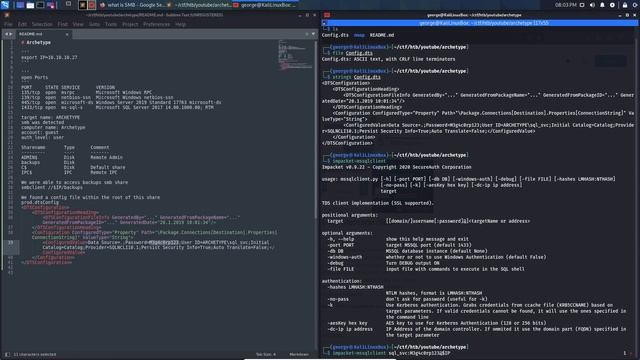Screen dimensions: 640x360
Task: Click the side bar toggle icon in the status bar
Action: click(x=7, y=354)
